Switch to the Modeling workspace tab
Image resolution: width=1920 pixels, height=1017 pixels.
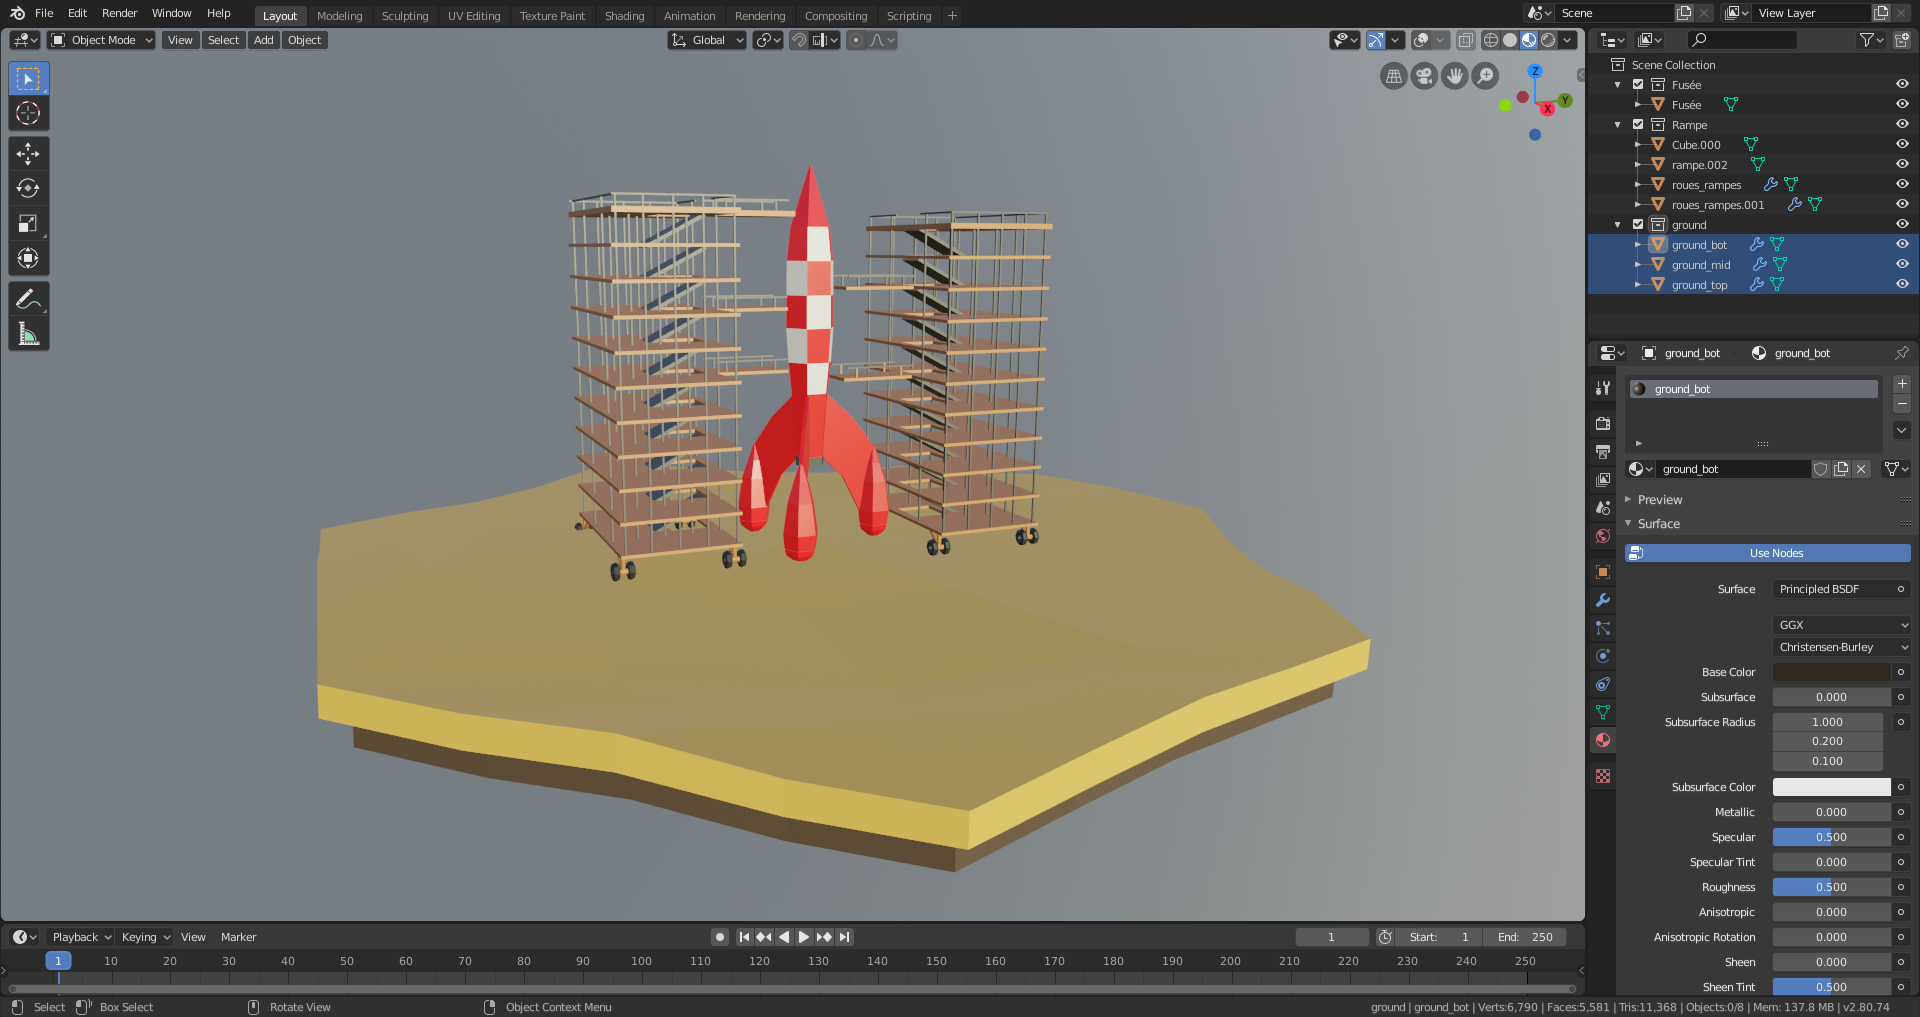click(340, 16)
